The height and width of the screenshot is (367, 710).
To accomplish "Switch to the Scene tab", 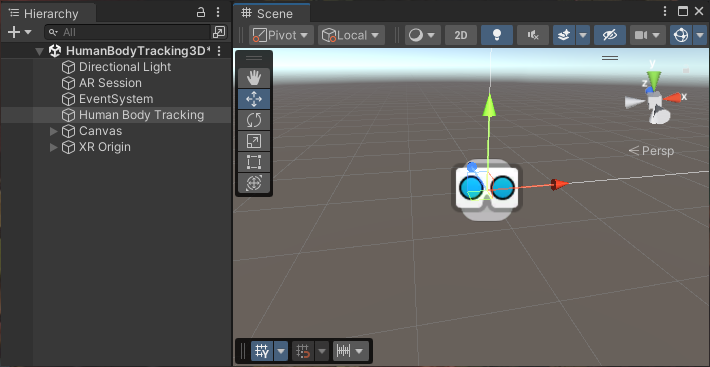I will pos(272,14).
